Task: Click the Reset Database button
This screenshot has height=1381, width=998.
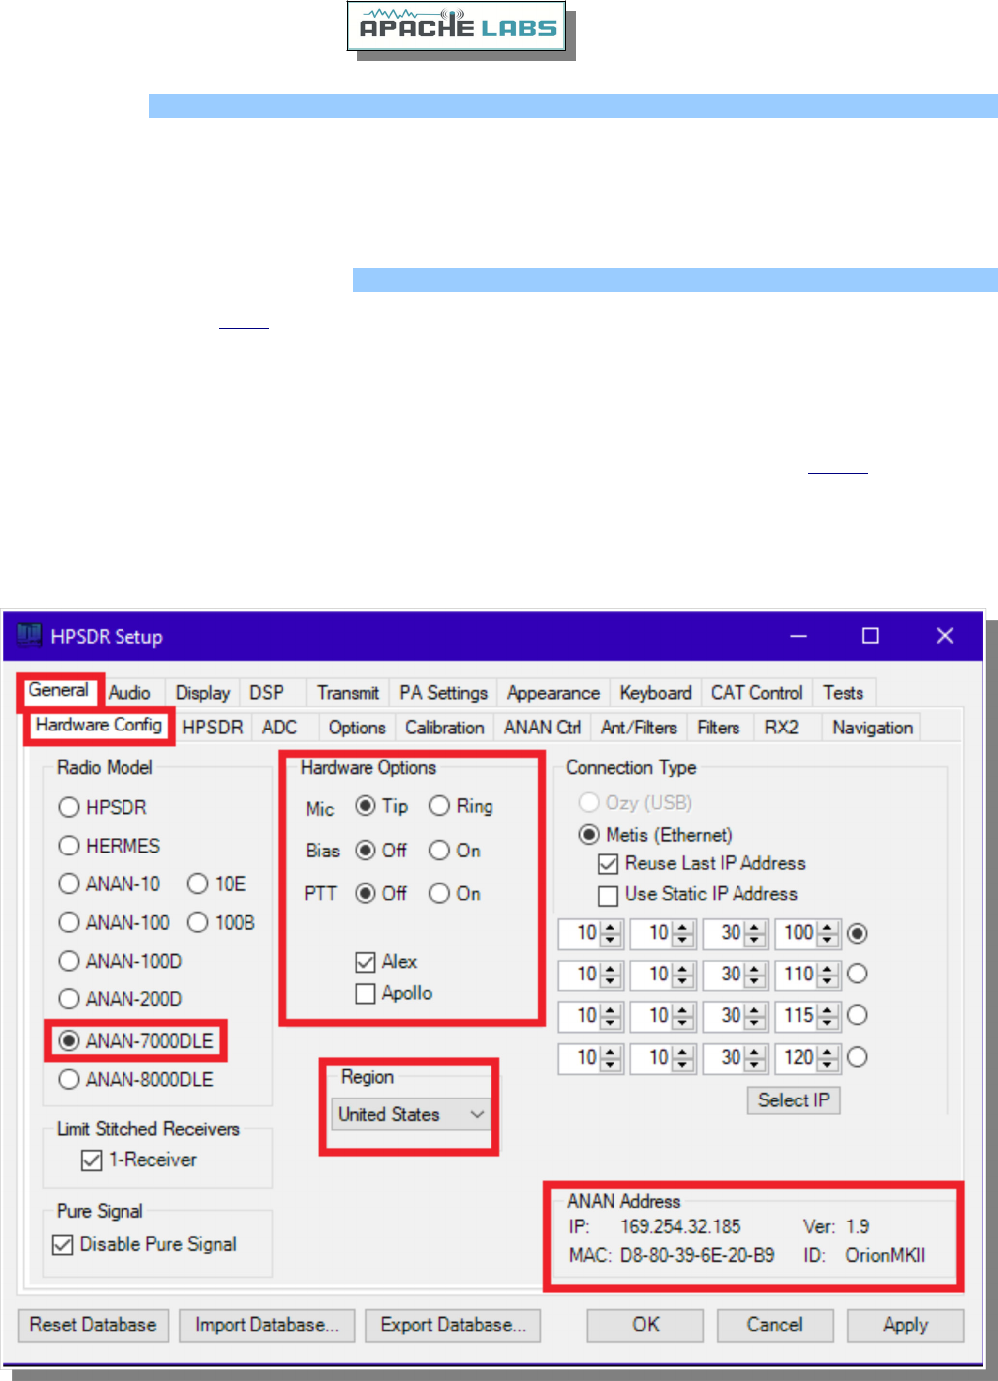Action: point(93,1325)
